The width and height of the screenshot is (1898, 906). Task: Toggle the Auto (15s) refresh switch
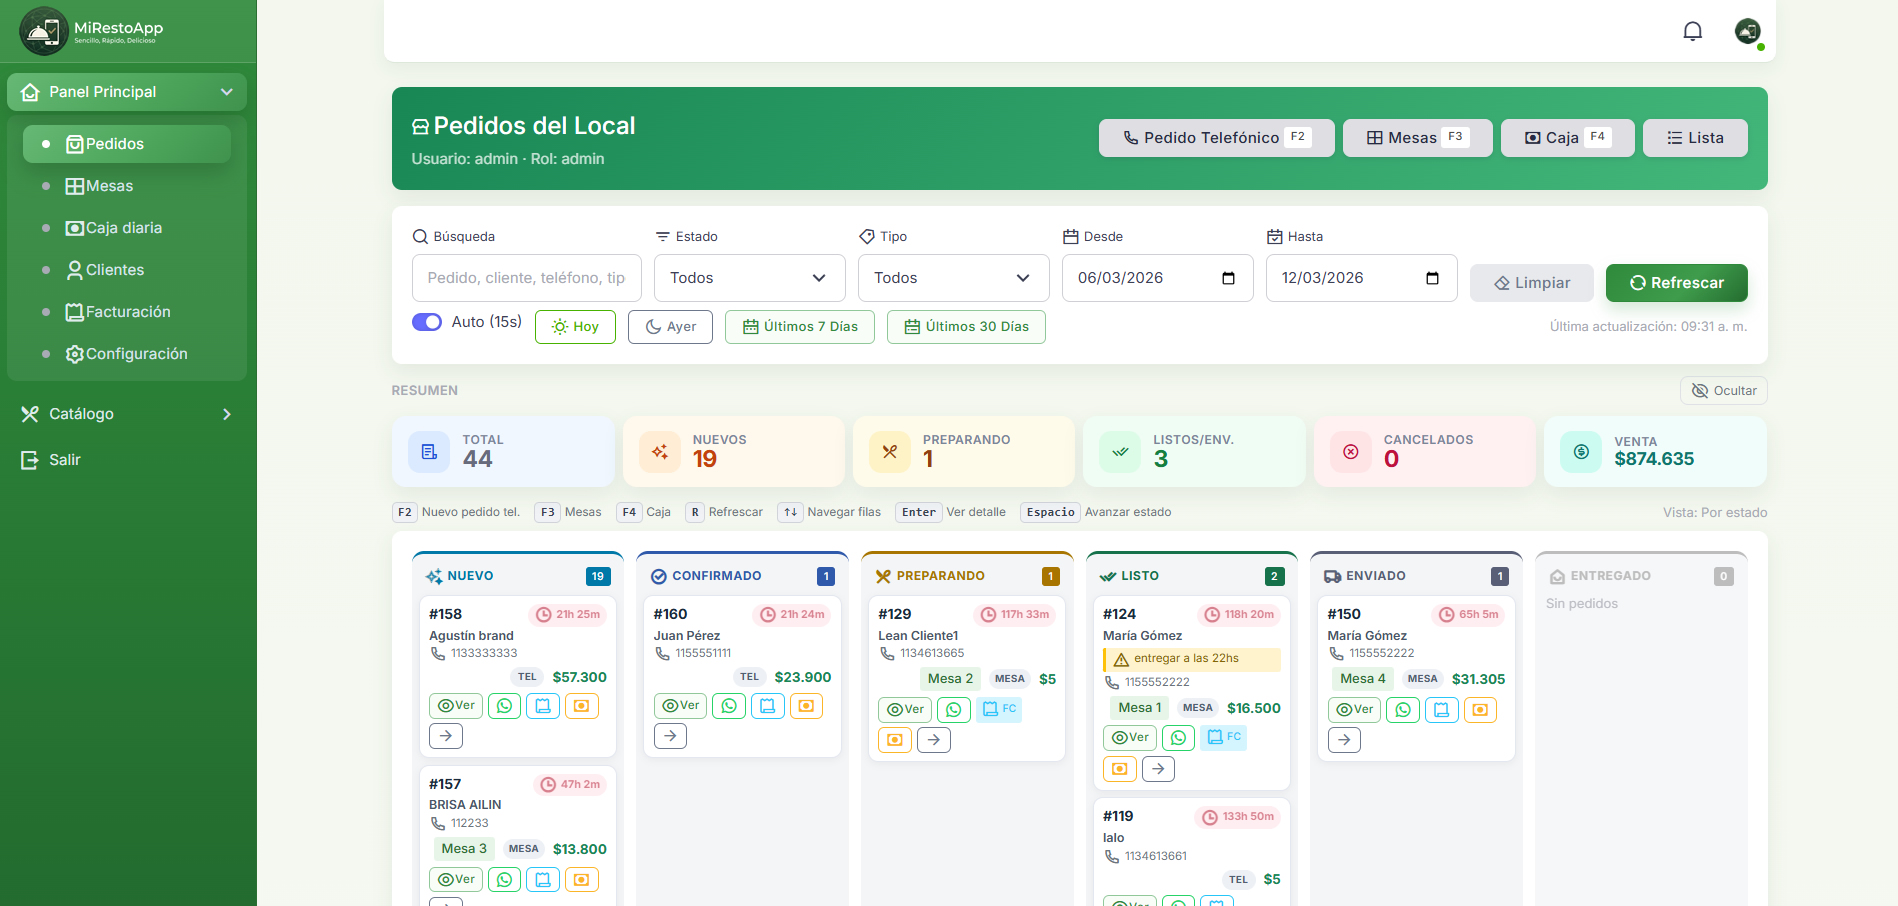pyautogui.click(x=427, y=322)
